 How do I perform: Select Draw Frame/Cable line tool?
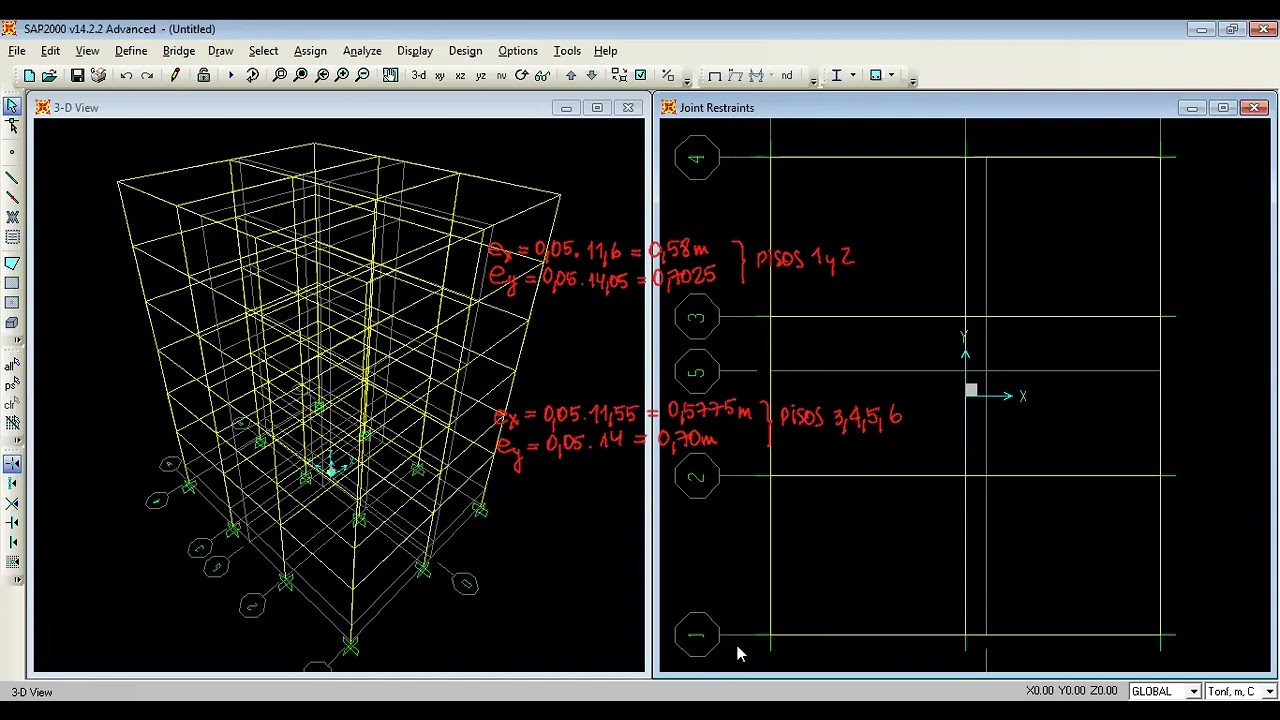[x=12, y=178]
